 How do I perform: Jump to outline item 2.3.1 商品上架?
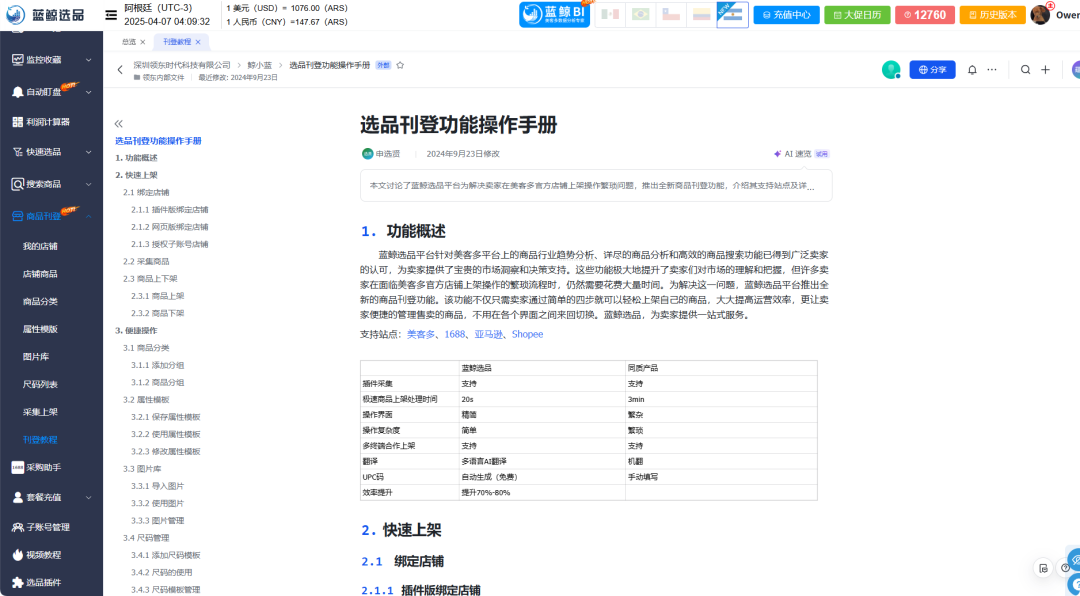pyautogui.click(x=158, y=296)
